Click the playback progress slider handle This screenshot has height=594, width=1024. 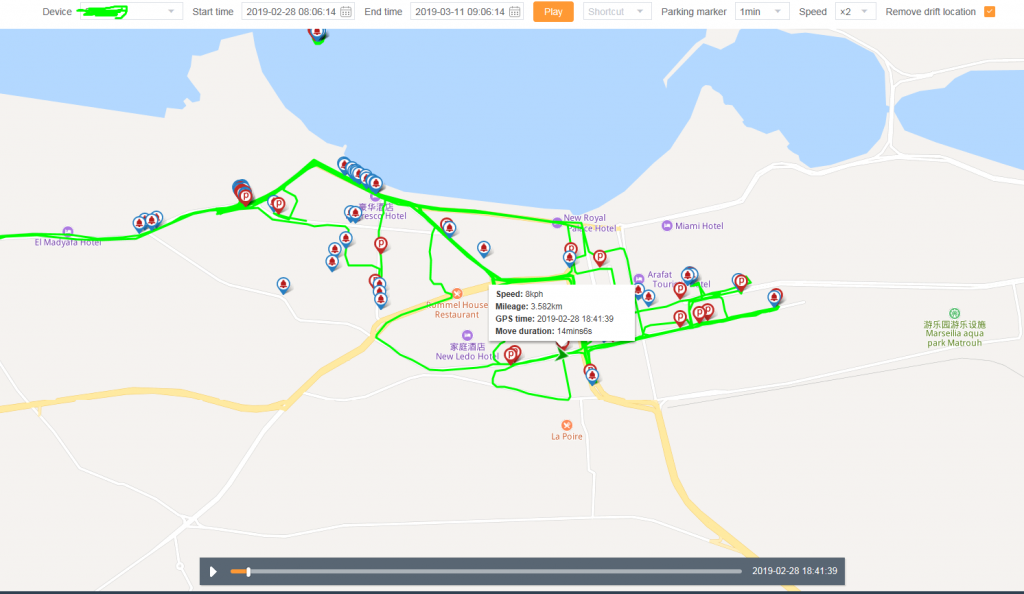248,572
